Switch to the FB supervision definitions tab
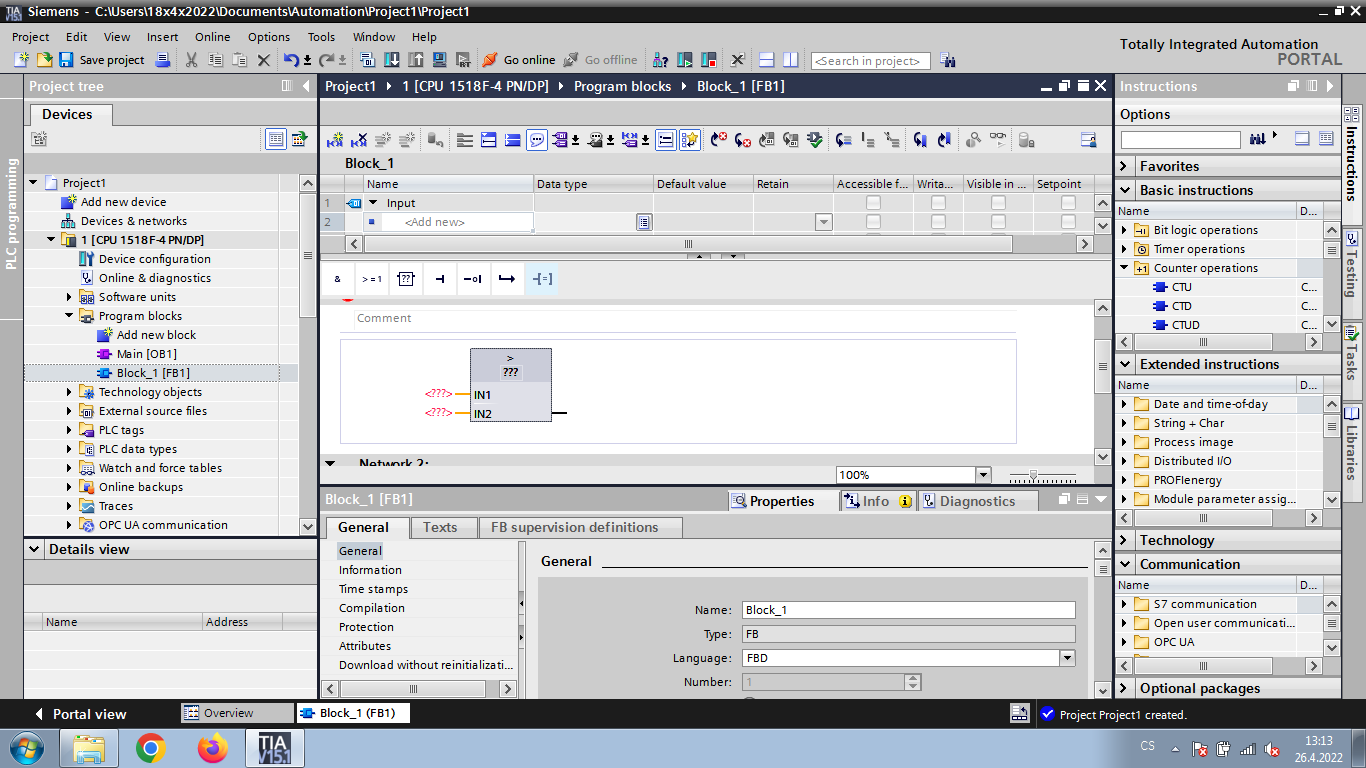 [575, 527]
